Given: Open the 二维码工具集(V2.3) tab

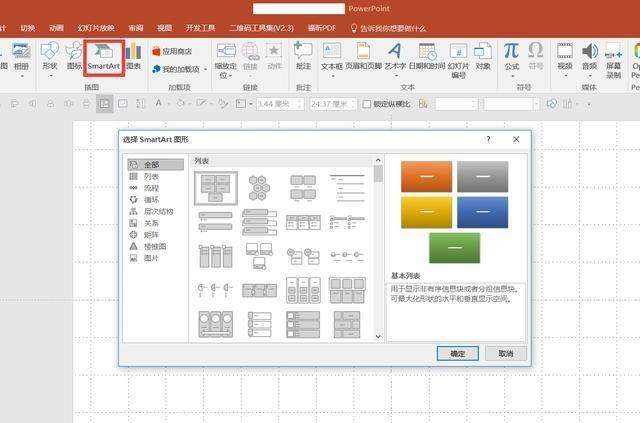Looking at the screenshot, I should click(261, 28).
